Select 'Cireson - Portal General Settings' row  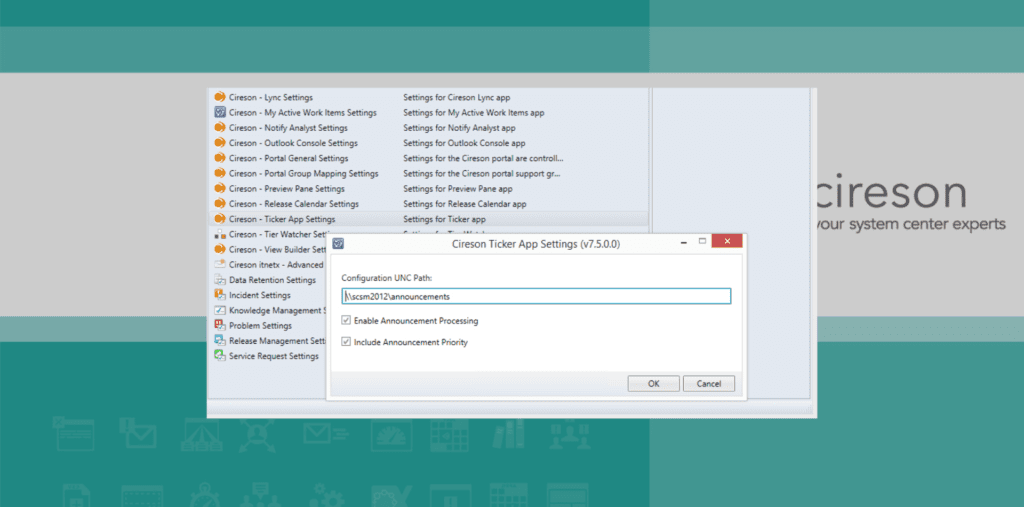[x=428, y=158]
